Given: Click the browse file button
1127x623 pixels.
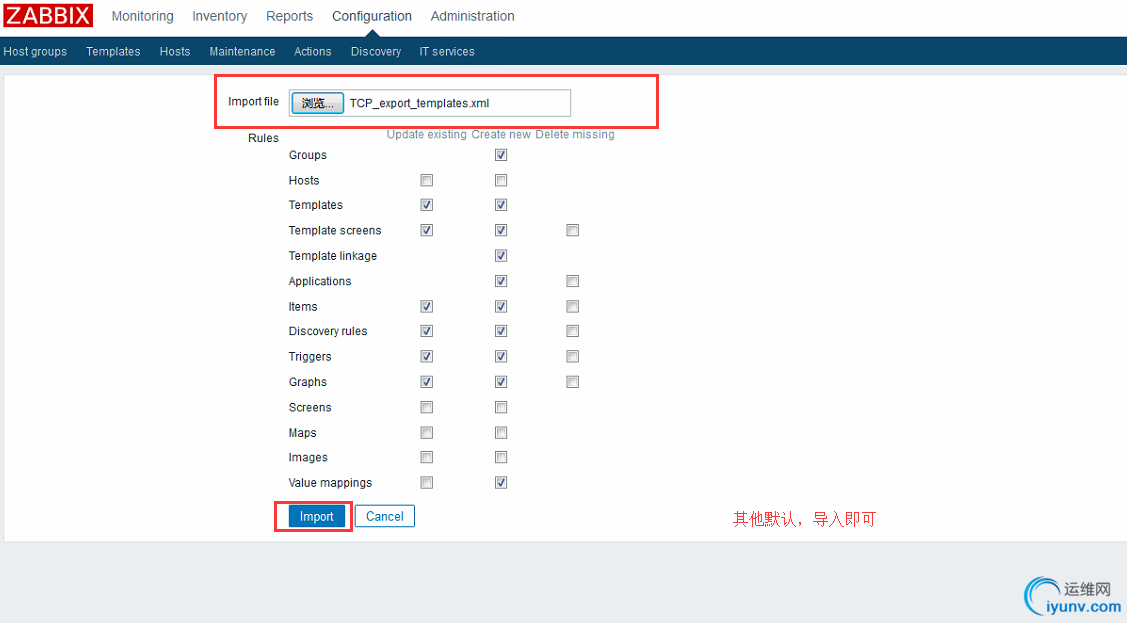Looking at the screenshot, I should coord(317,103).
